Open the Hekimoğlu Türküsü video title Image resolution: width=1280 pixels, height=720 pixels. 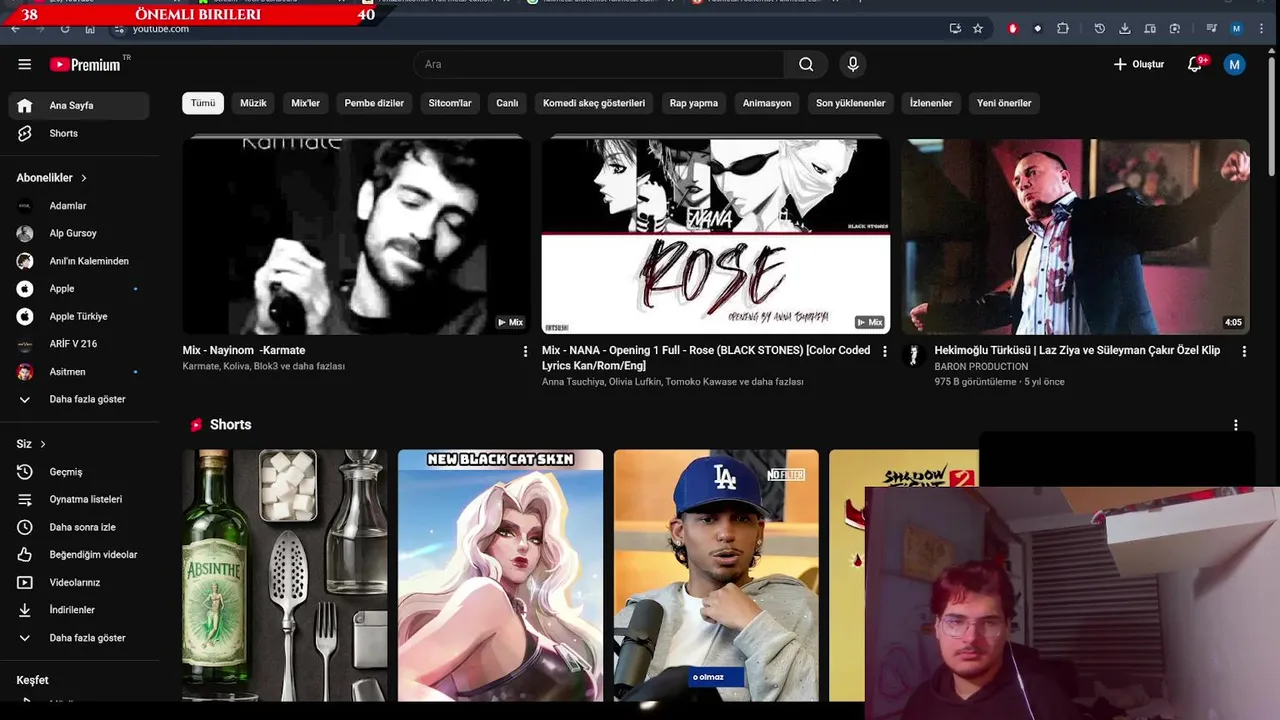click(1077, 351)
